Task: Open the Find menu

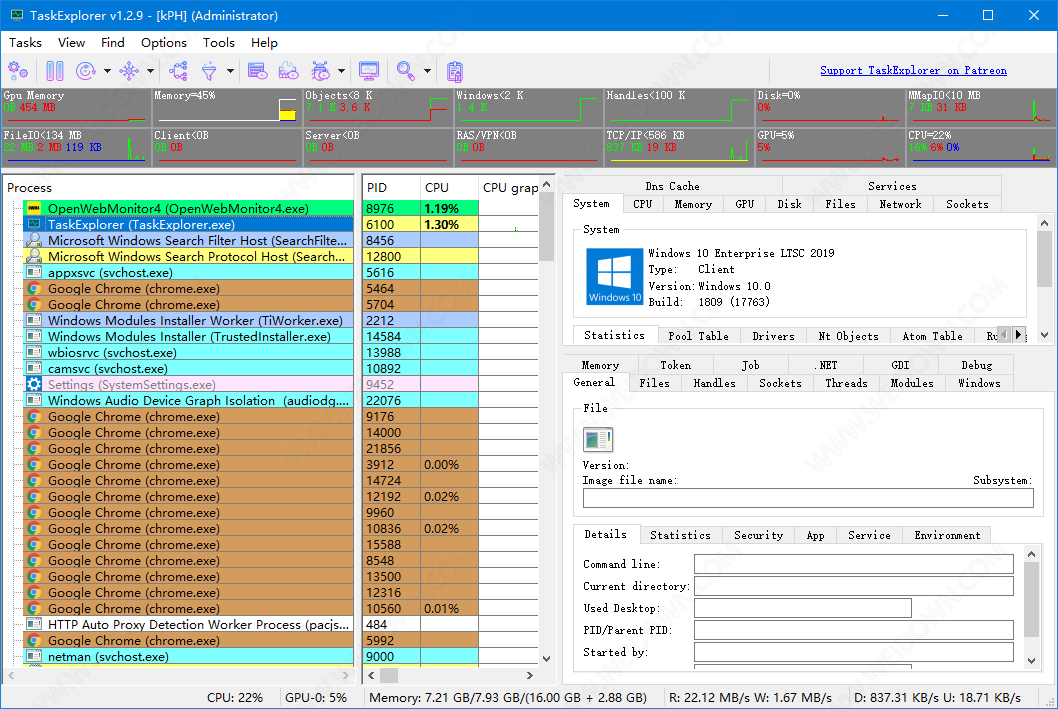Action: point(113,42)
